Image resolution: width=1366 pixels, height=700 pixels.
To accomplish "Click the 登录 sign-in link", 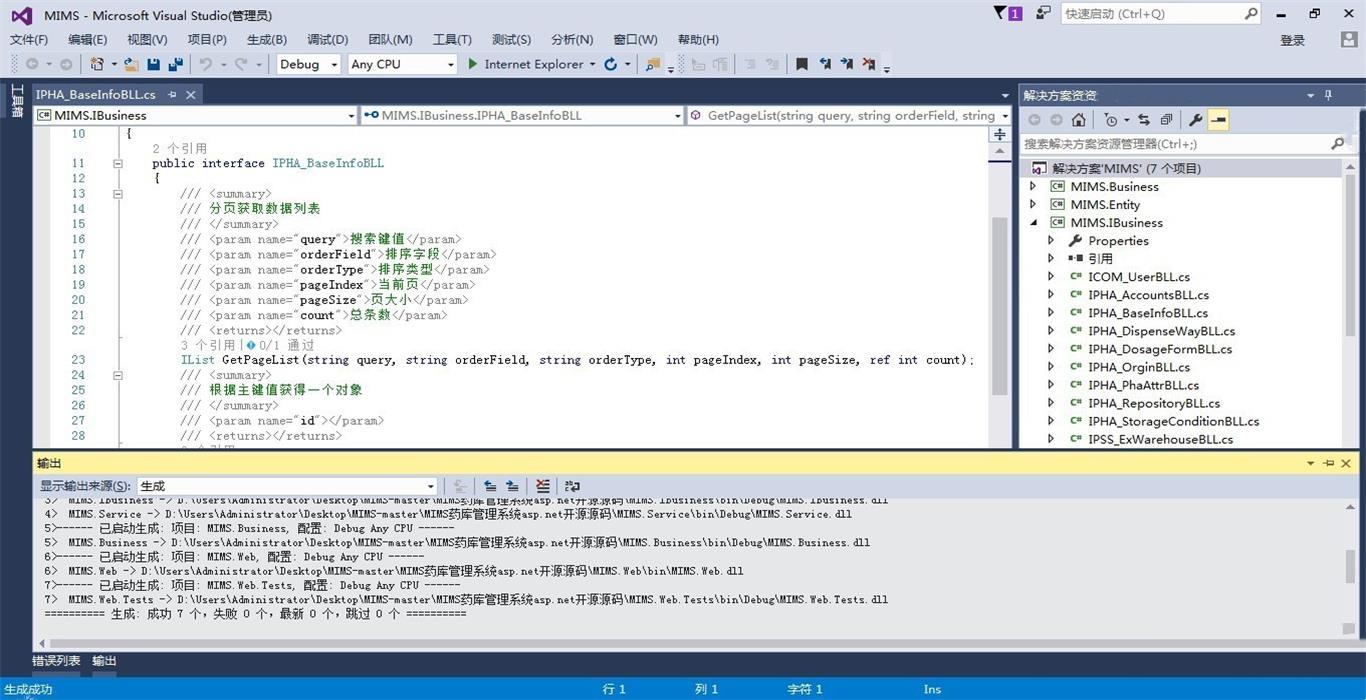I will [1293, 40].
